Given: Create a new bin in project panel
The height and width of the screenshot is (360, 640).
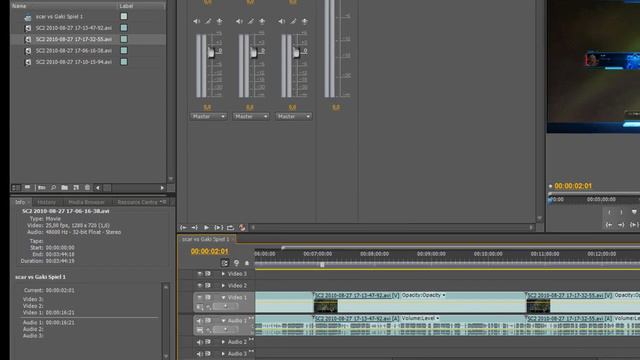Looking at the screenshot, I should 64,188.
